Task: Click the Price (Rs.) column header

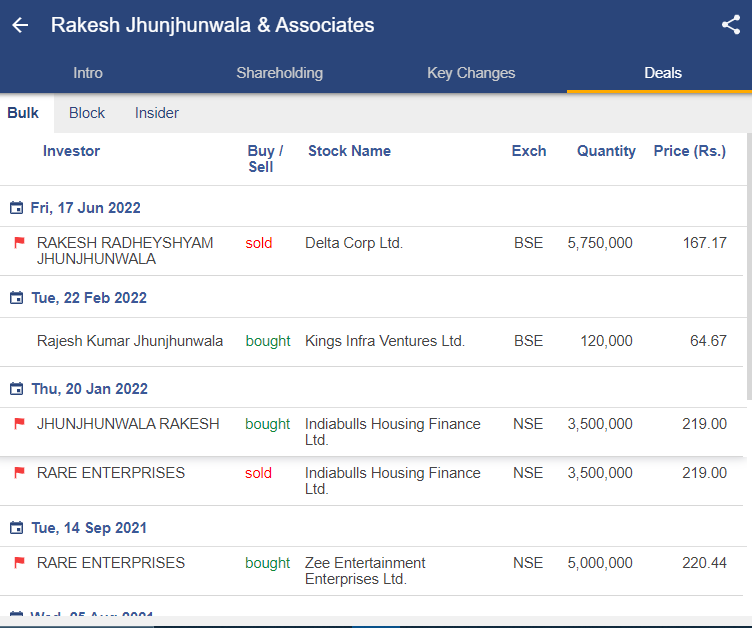Action: (690, 151)
